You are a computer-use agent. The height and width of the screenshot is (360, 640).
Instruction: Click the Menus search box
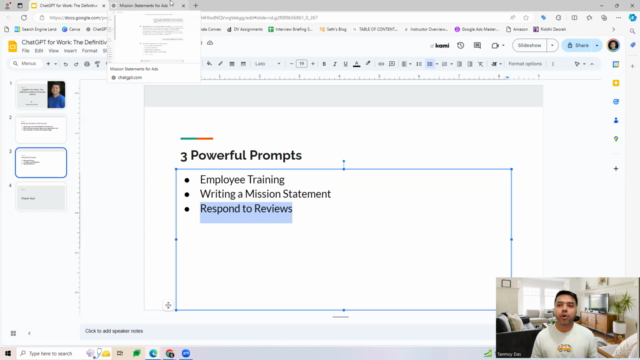point(25,64)
